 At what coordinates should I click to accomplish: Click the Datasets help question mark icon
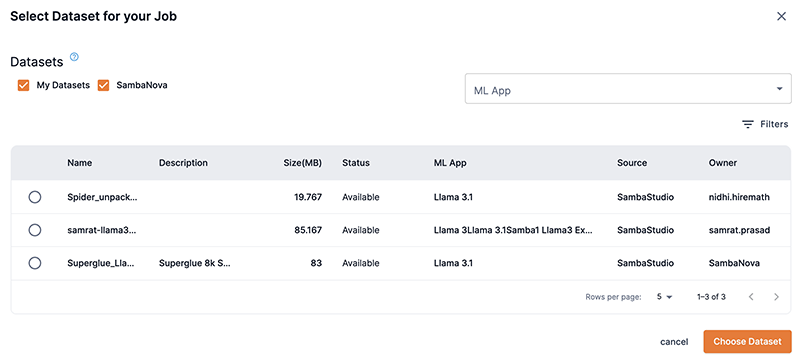(x=74, y=57)
